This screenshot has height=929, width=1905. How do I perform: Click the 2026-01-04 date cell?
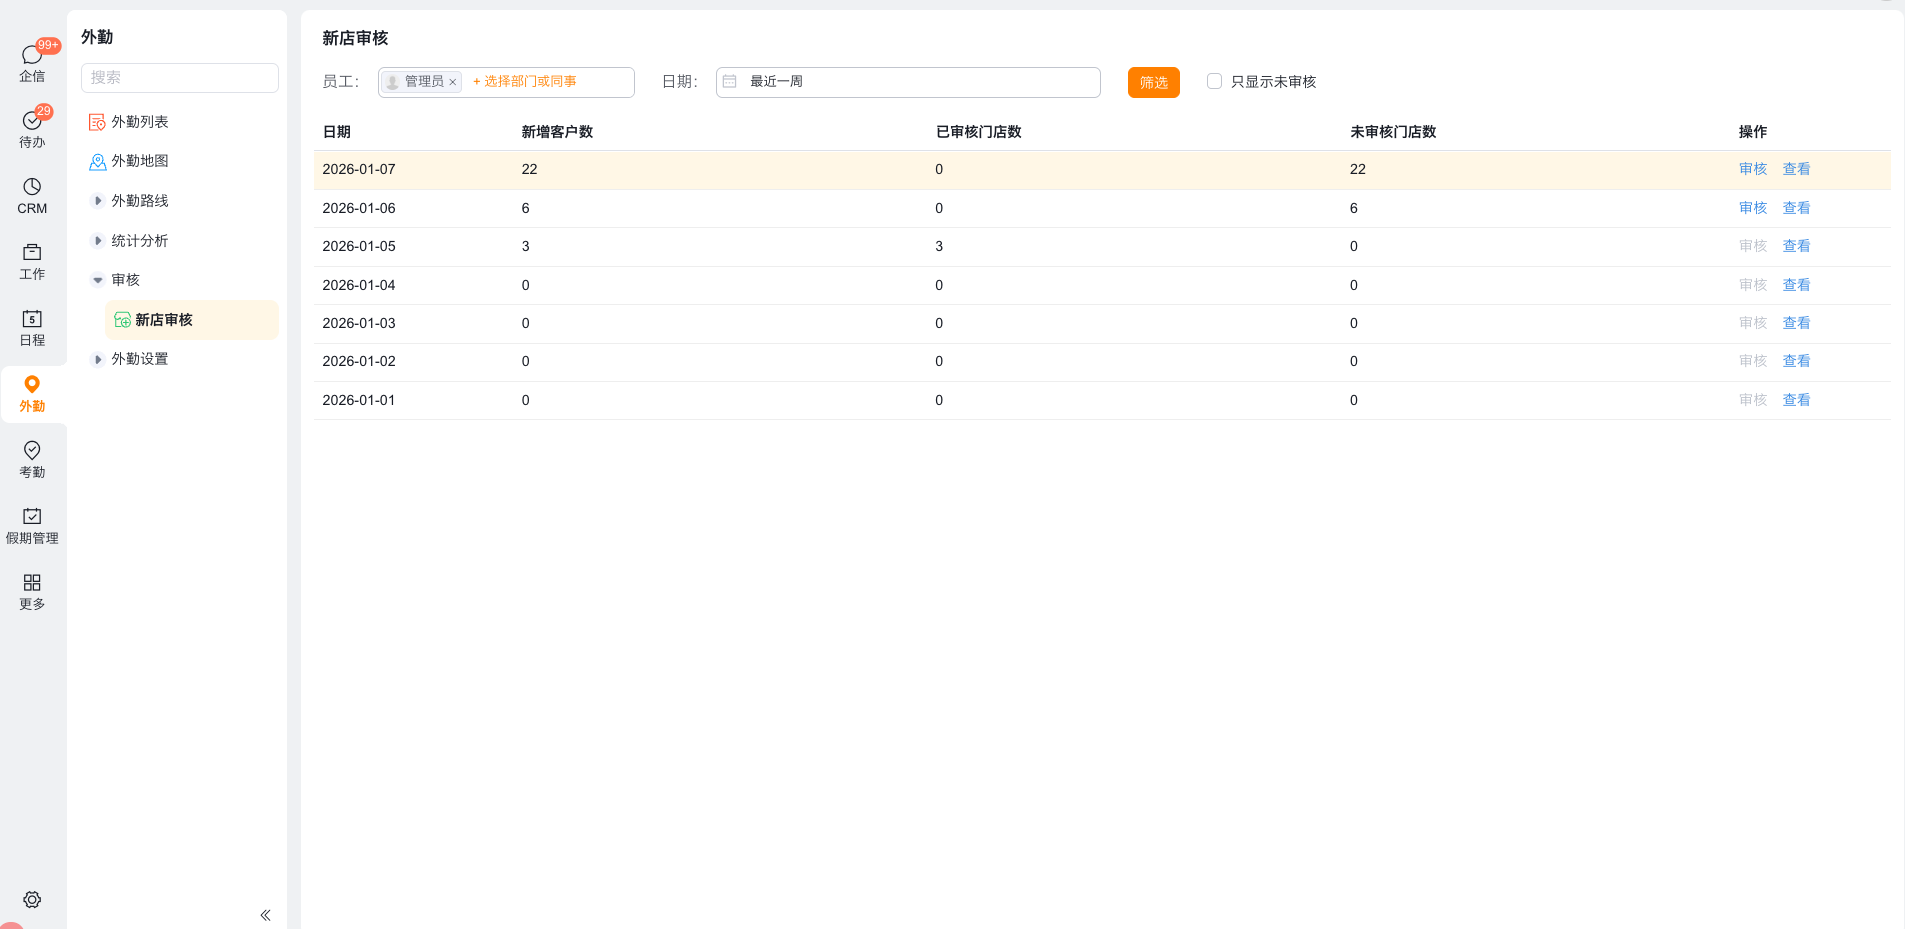click(359, 285)
